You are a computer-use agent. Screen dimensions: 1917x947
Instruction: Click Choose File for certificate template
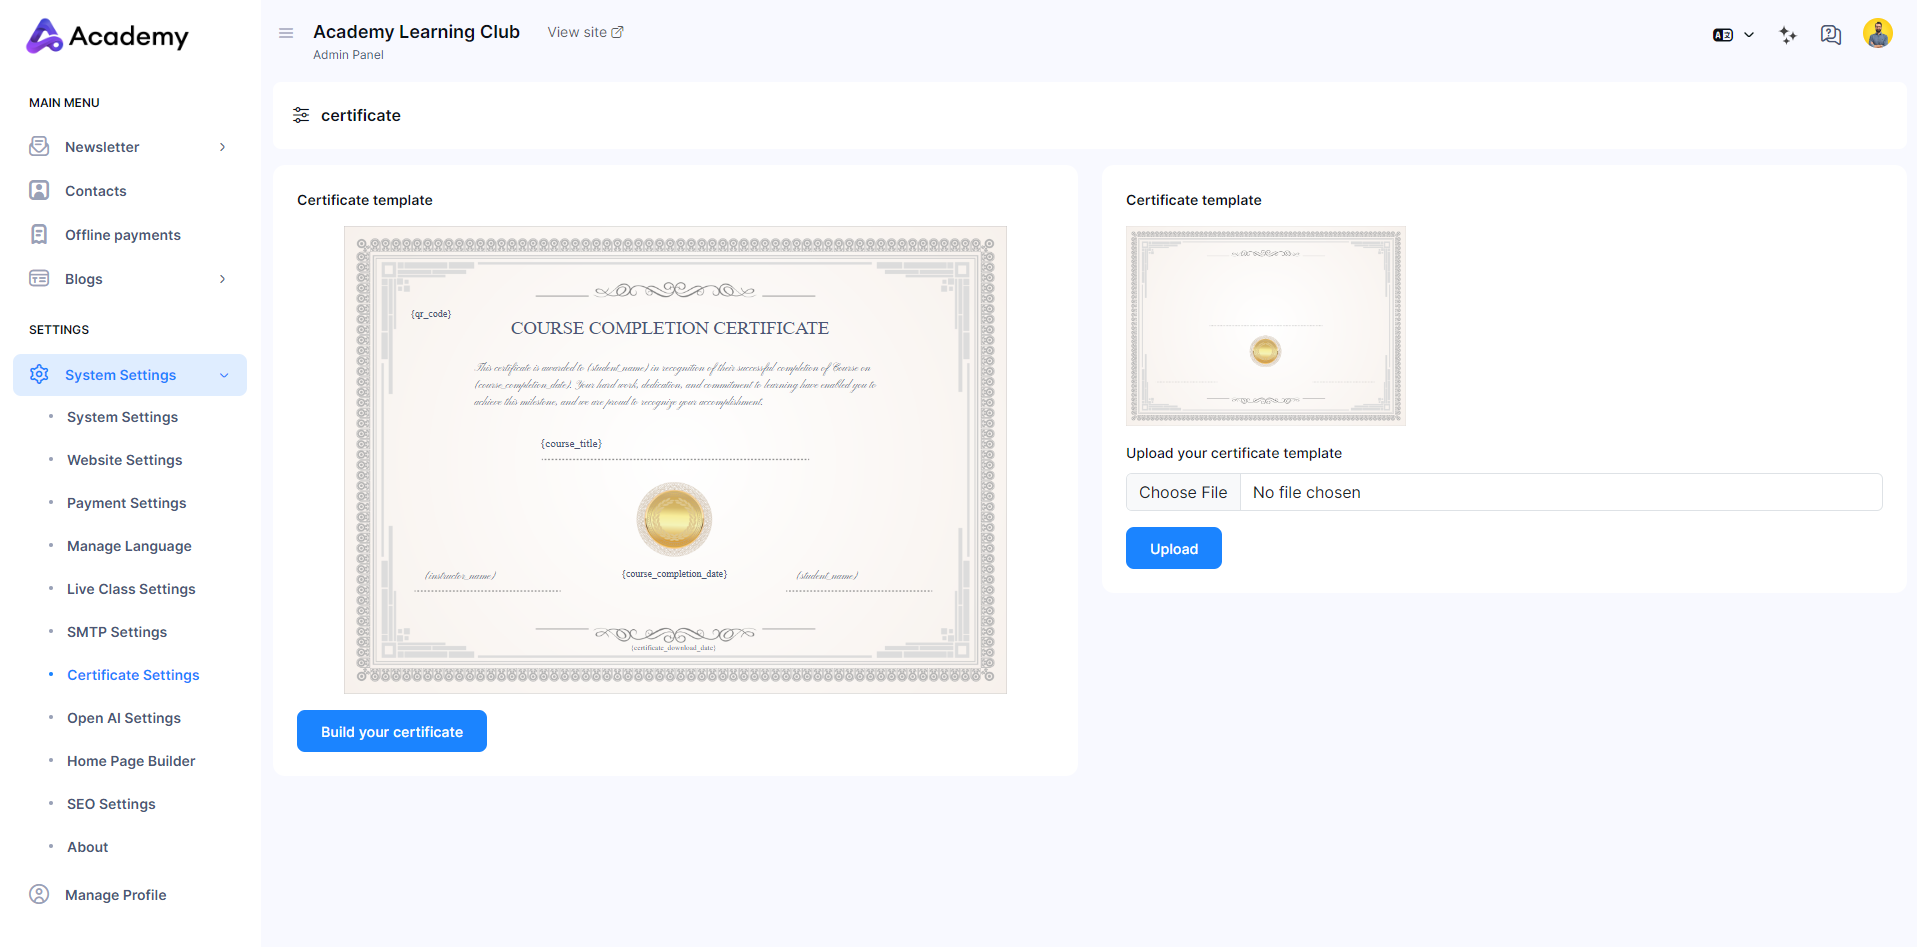point(1183,492)
